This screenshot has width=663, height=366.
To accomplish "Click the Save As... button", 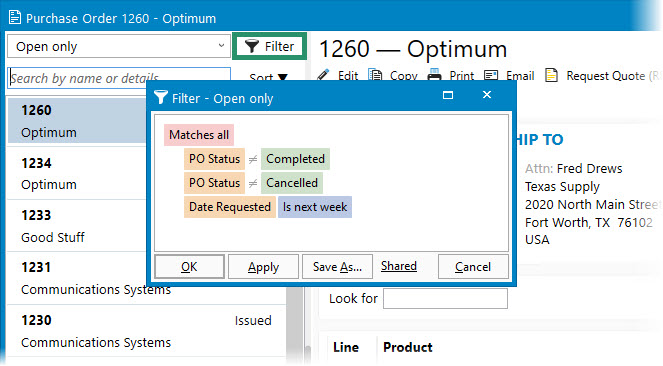I will [337, 267].
